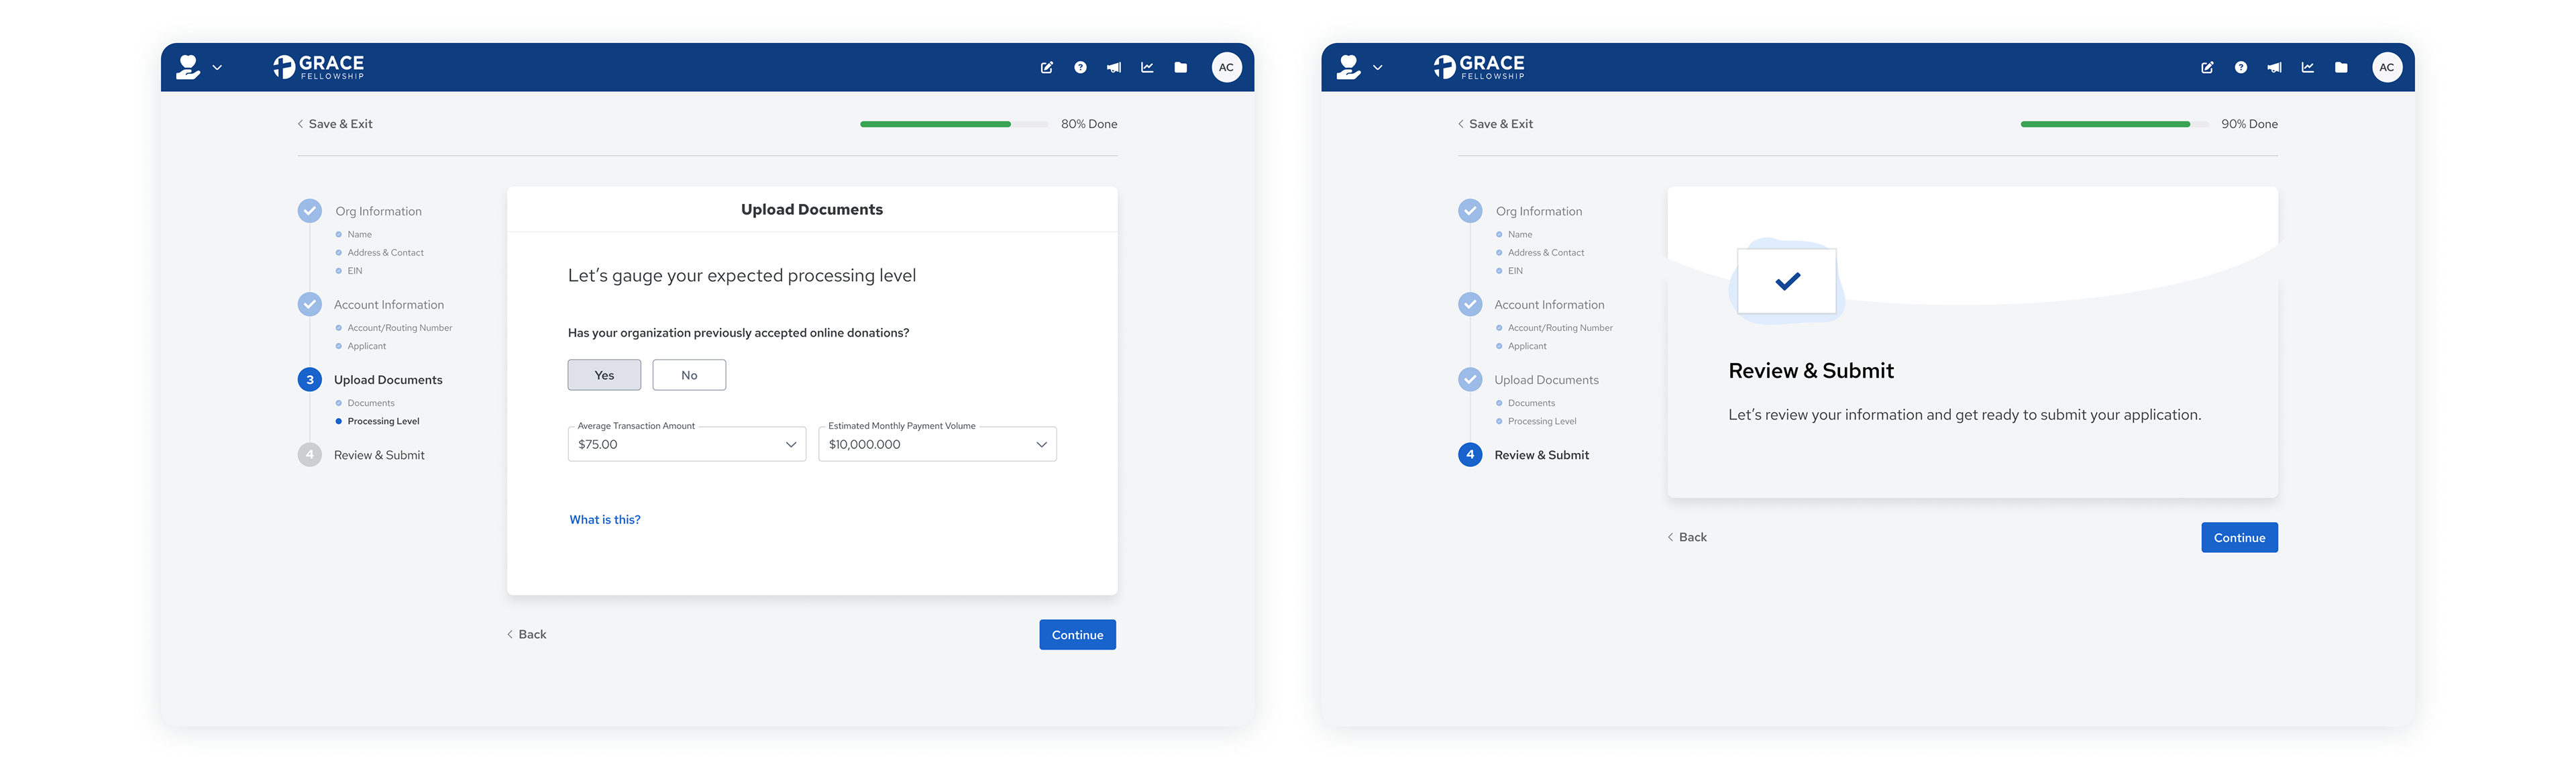Open line chart icon on Review & Submit screen
Image resolution: width=2576 pixels, height=769 pixels.
pyautogui.click(x=2307, y=68)
